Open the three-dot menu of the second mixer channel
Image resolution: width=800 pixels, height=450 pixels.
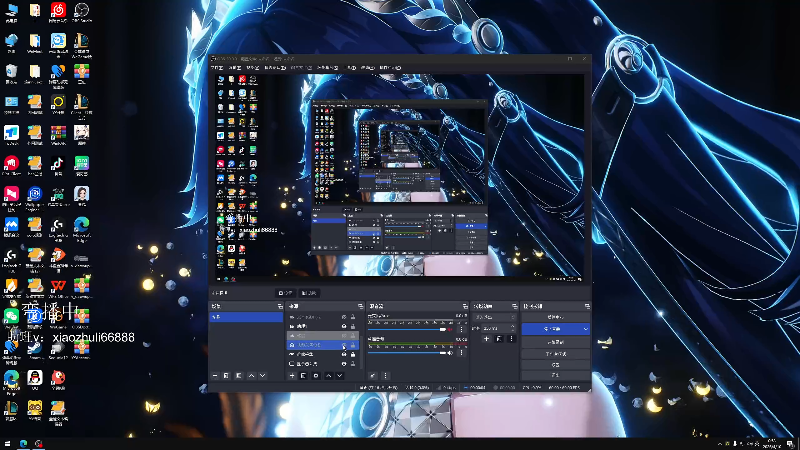(x=461, y=352)
